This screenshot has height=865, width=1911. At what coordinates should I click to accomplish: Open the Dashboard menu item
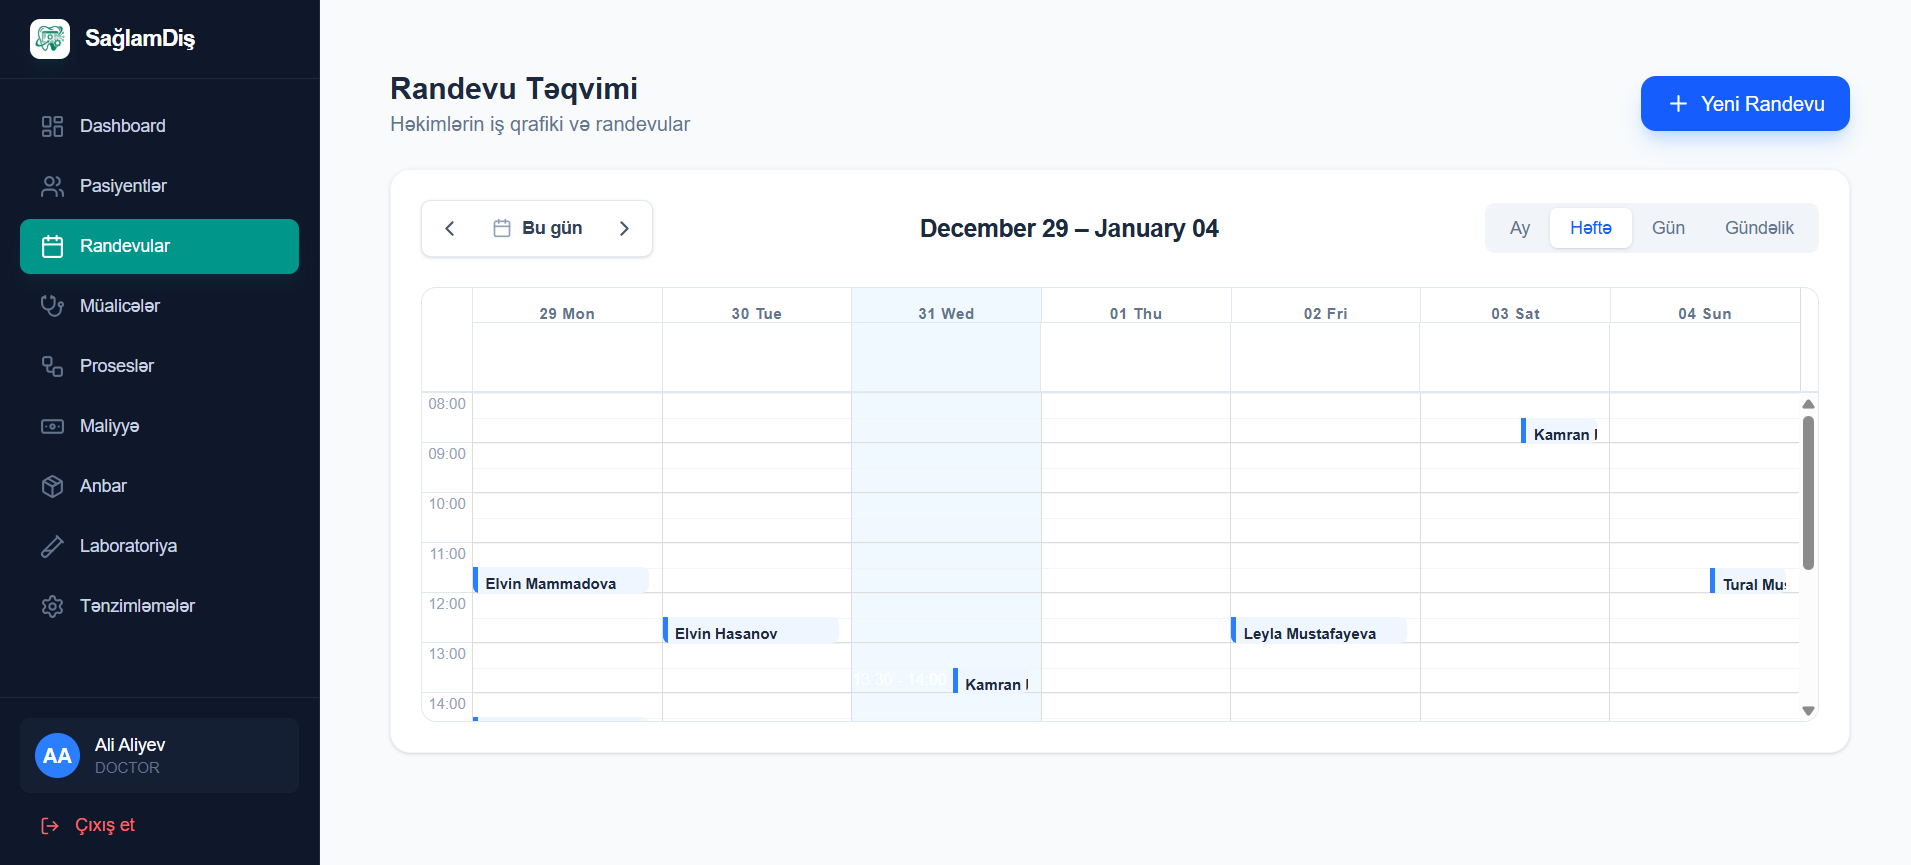[x=159, y=126]
